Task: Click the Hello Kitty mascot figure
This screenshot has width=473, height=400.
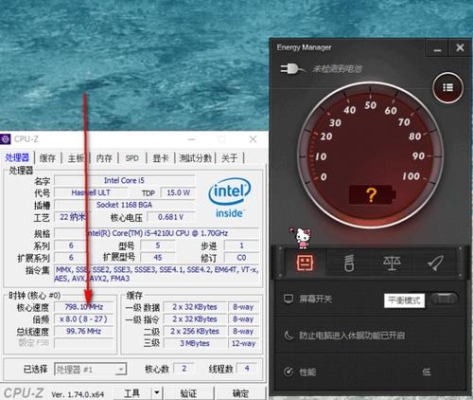Action: 302,238
